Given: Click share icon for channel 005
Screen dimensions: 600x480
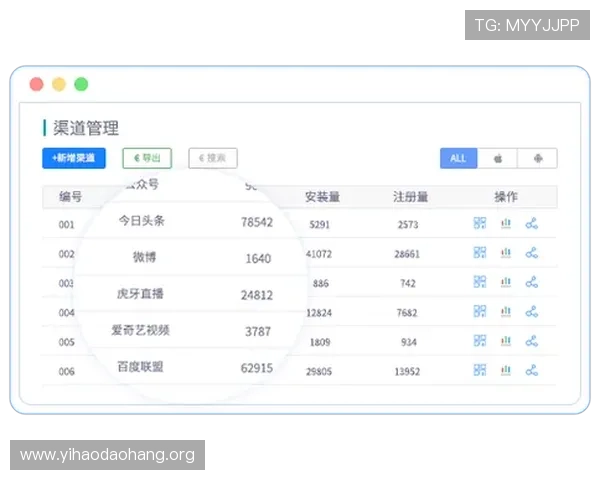Looking at the screenshot, I should 532,341.
